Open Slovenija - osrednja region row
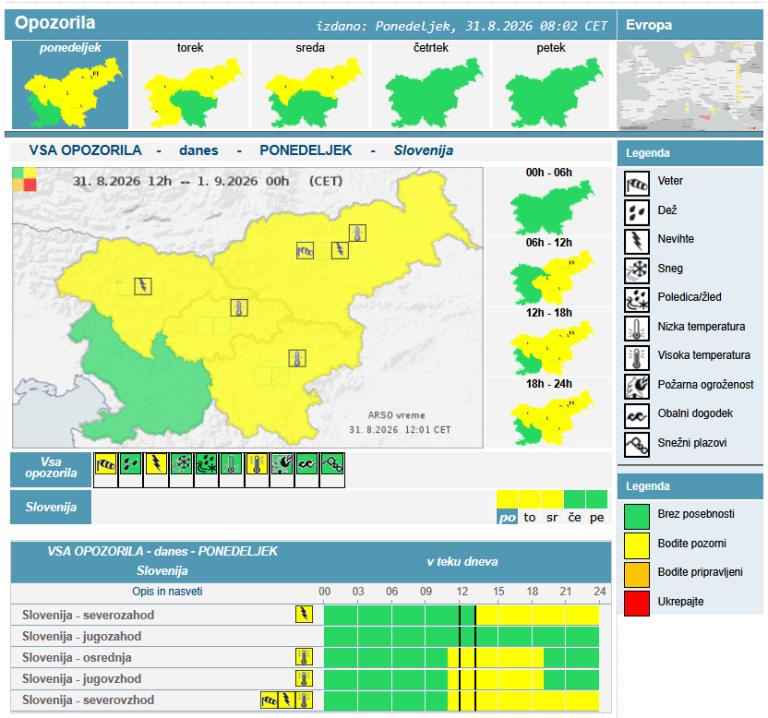The image size is (768, 718). (311, 657)
